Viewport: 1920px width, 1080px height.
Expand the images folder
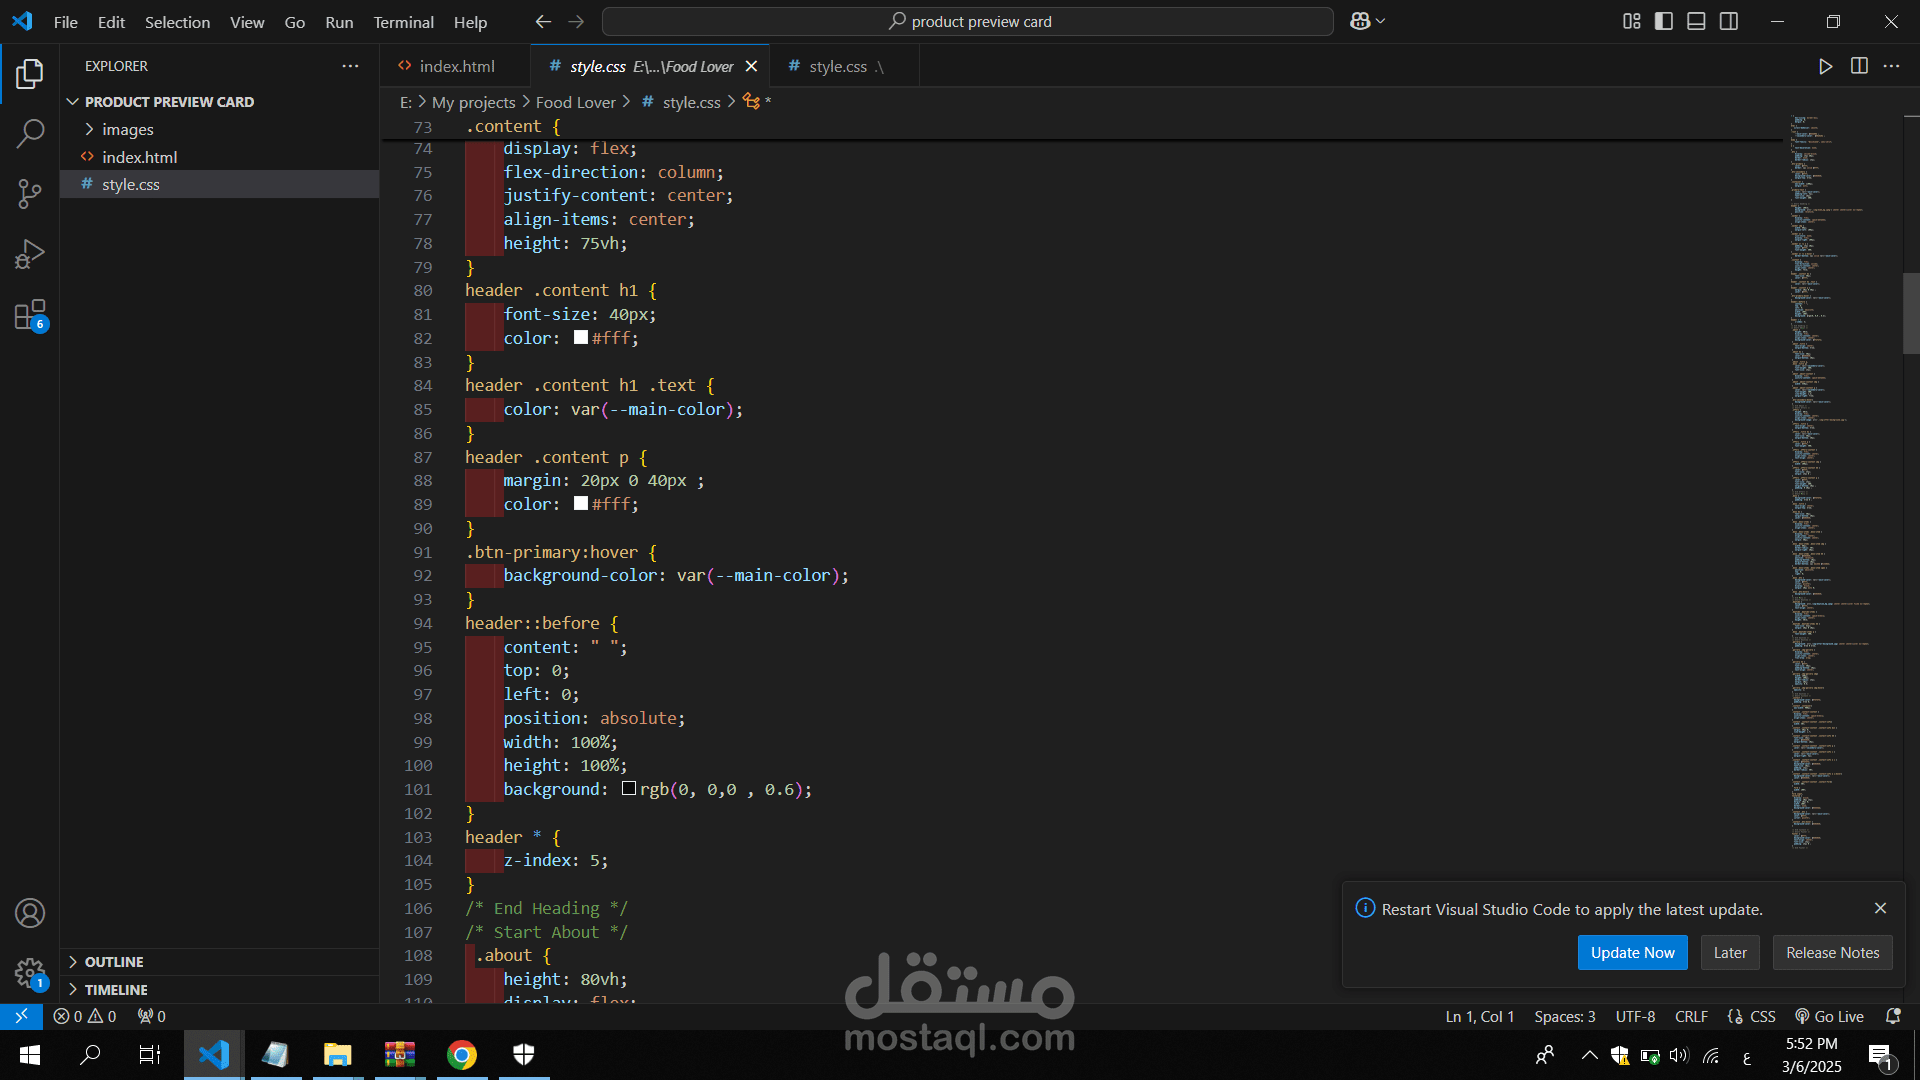click(x=127, y=129)
